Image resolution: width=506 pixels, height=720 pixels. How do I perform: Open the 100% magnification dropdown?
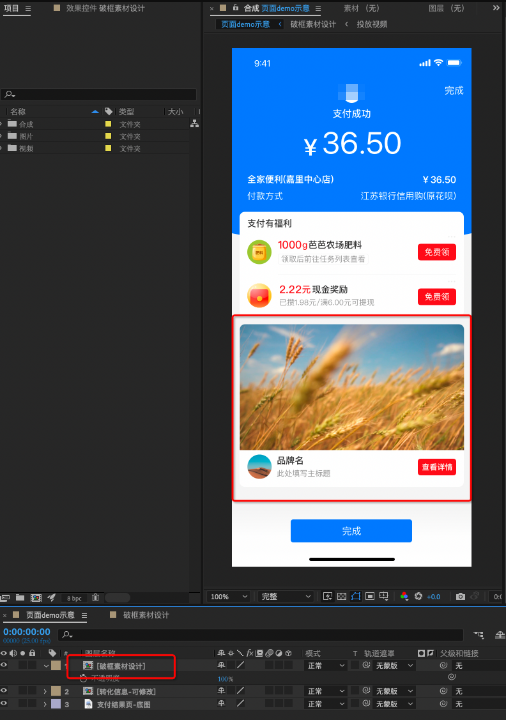point(229,596)
